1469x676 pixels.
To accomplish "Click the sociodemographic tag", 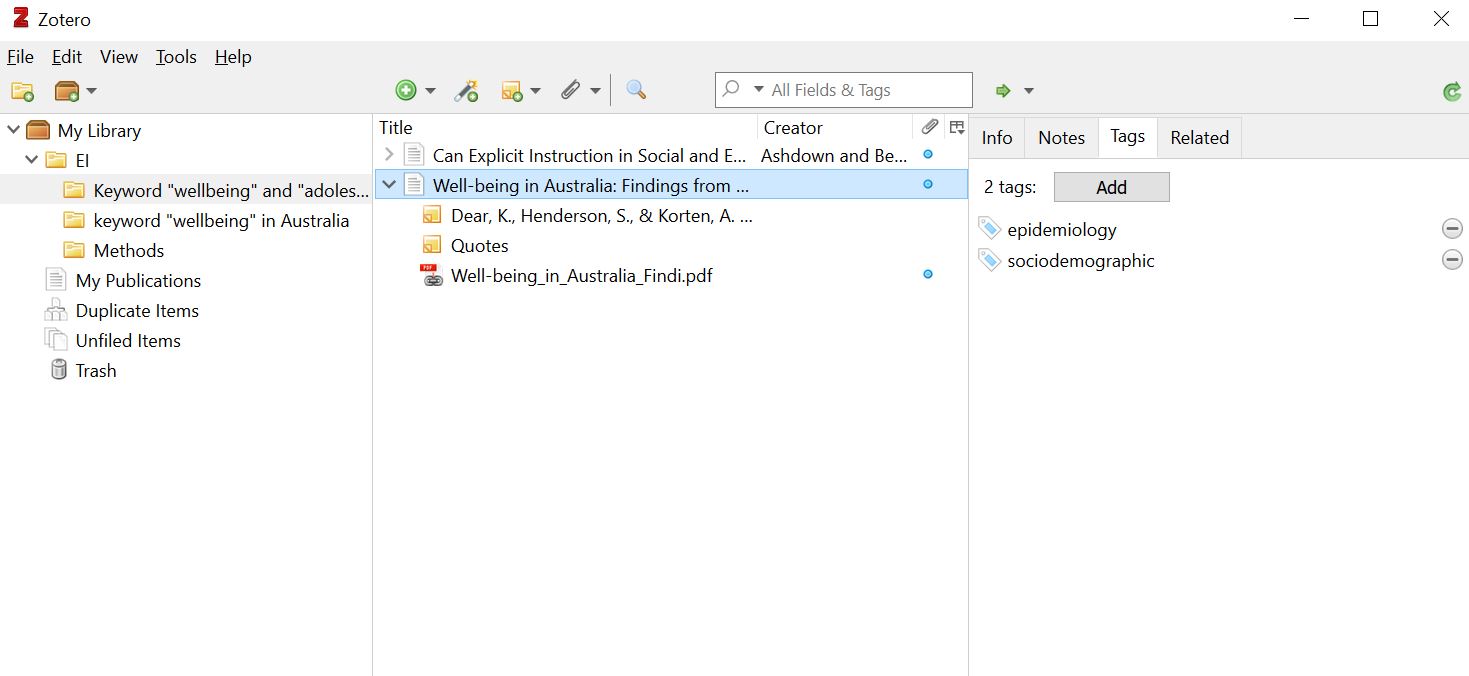I will coord(1080,260).
